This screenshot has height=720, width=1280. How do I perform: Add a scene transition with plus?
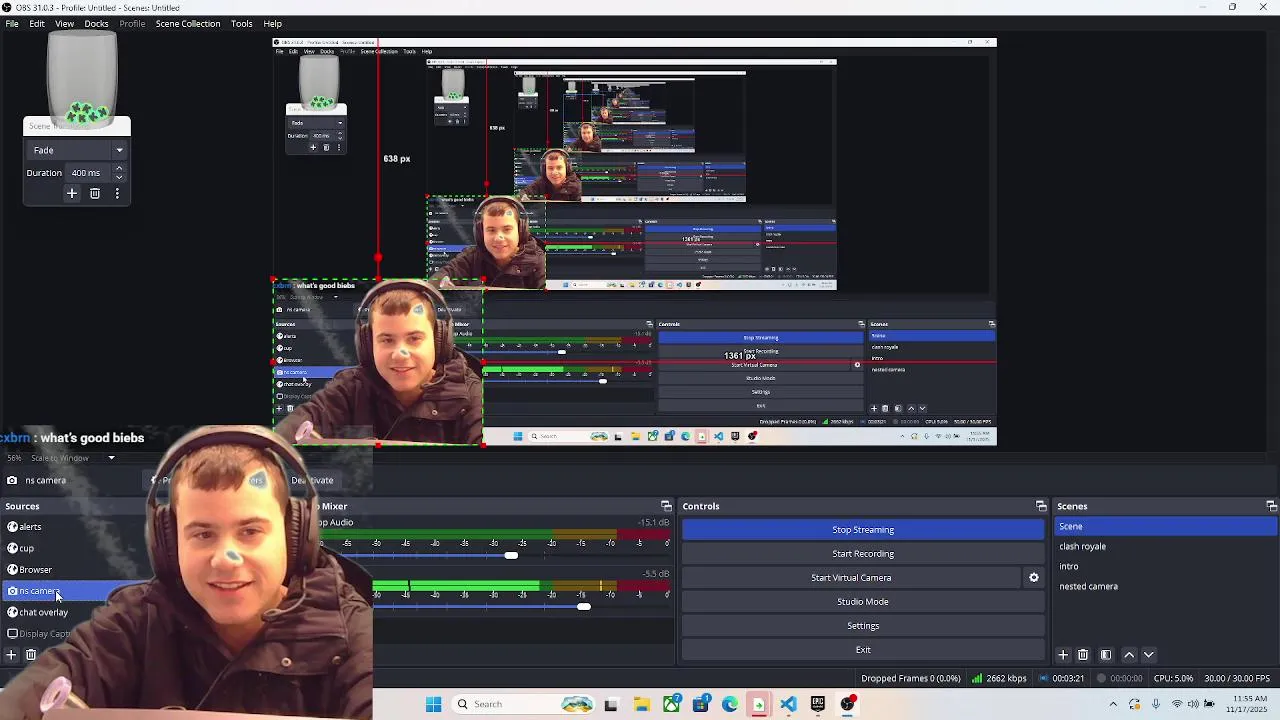(72, 193)
